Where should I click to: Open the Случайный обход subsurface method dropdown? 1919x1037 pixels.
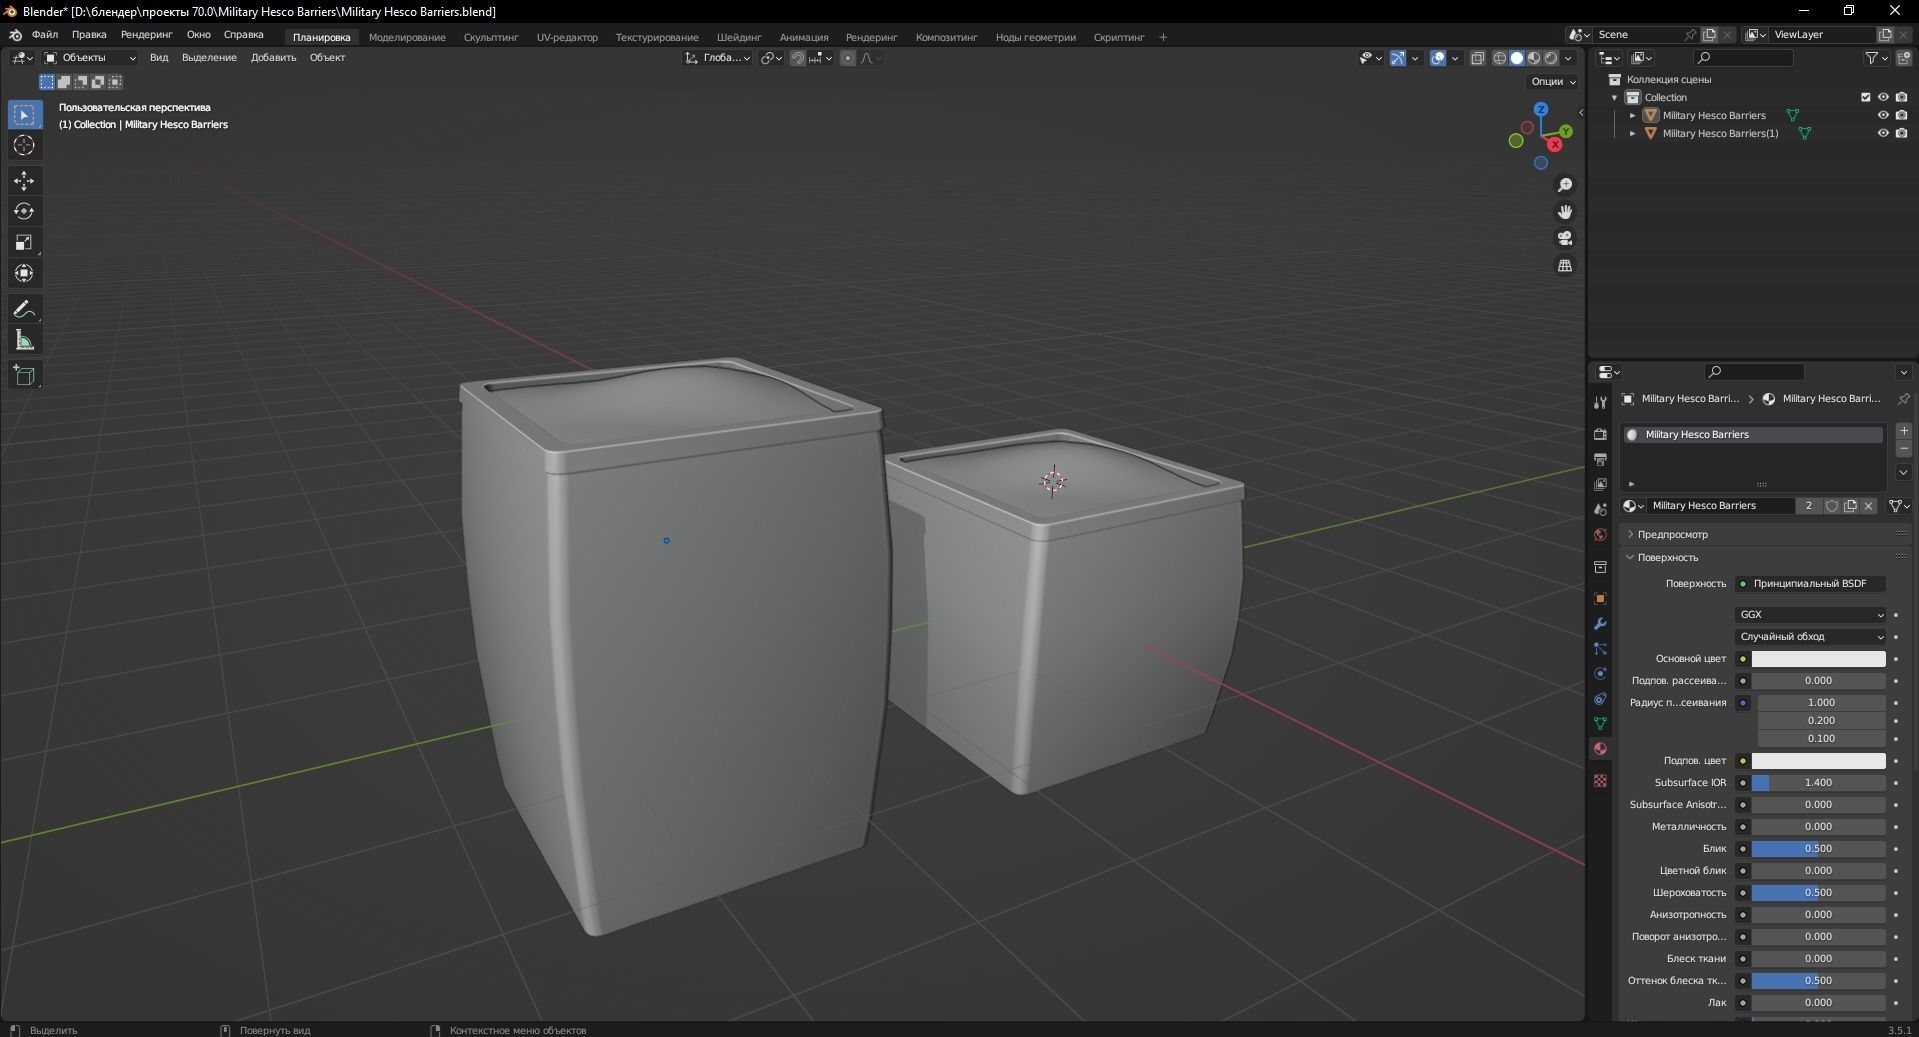1810,637
